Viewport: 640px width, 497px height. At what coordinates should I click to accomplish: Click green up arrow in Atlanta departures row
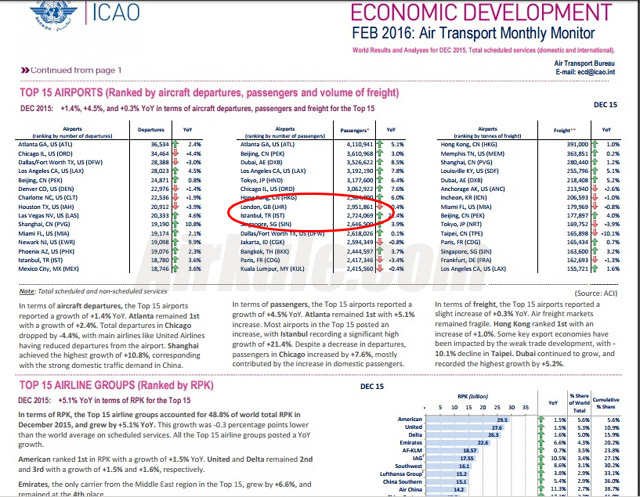(x=176, y=144)
